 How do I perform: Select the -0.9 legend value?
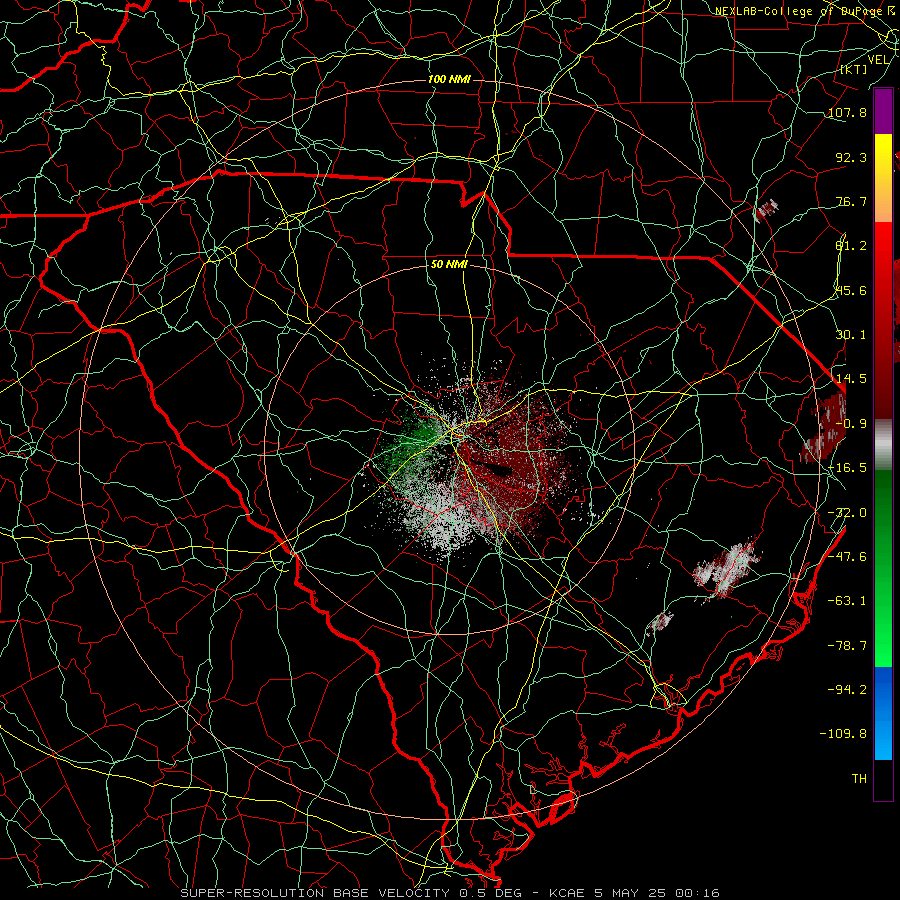pyautogui.click(x=851, y=424)
